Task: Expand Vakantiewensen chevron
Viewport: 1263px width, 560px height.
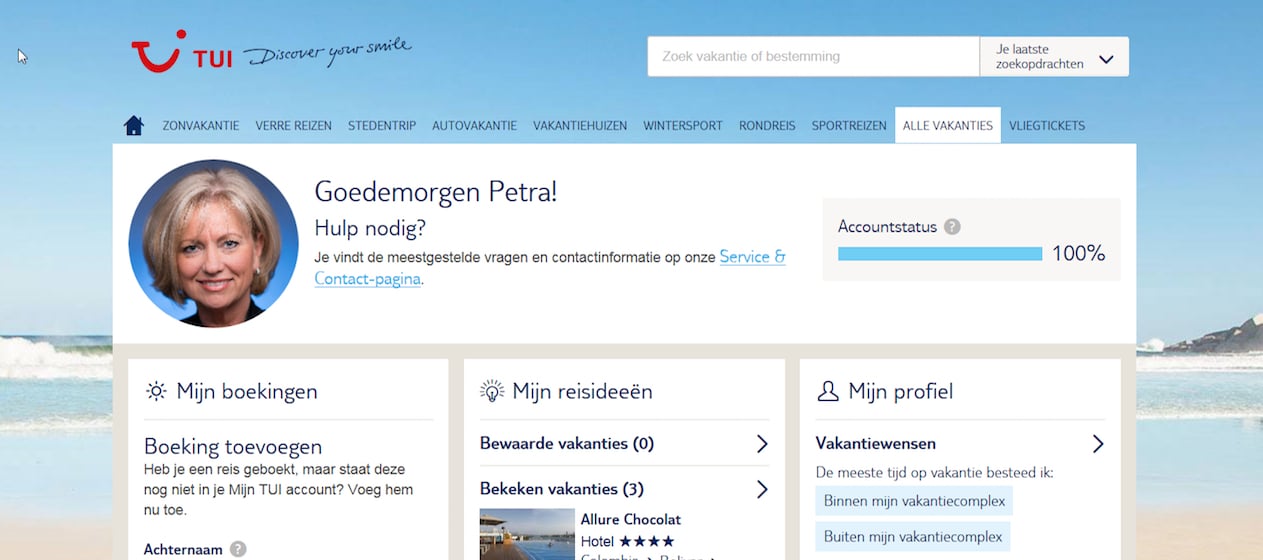Action: click(x=1098, y=444)
